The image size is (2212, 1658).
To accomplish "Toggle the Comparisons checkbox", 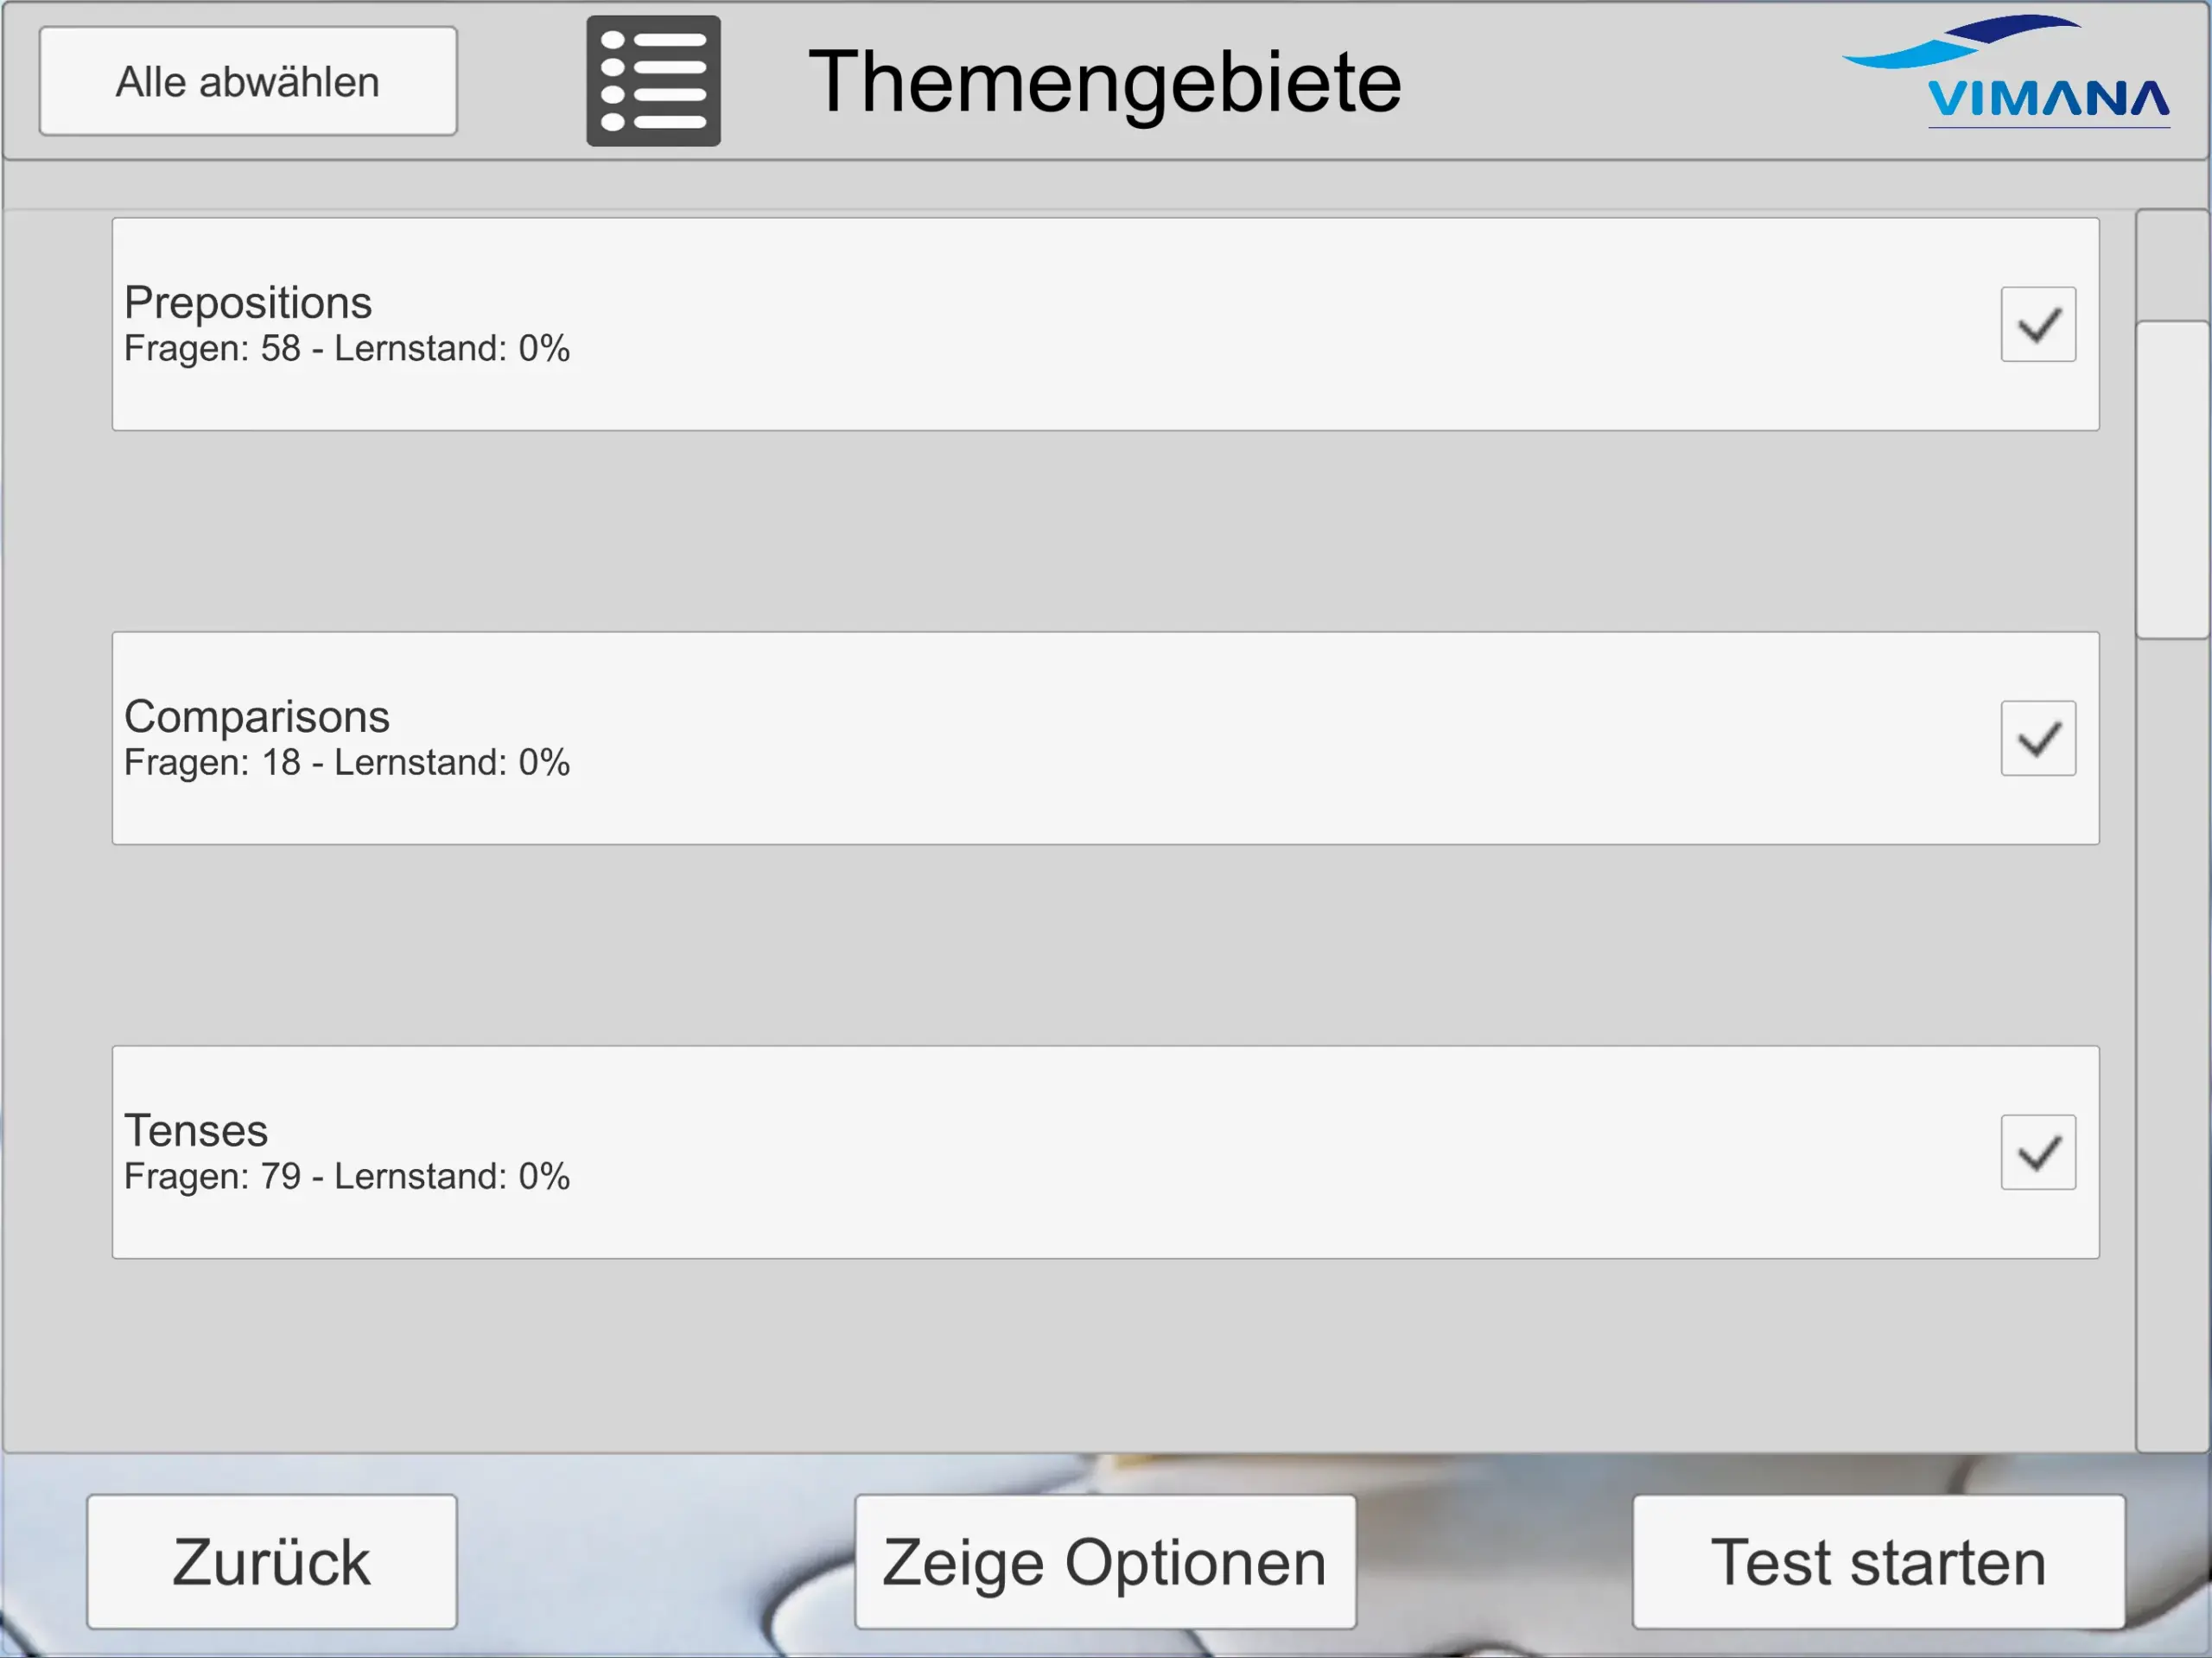I will (x=2037, y=739).
